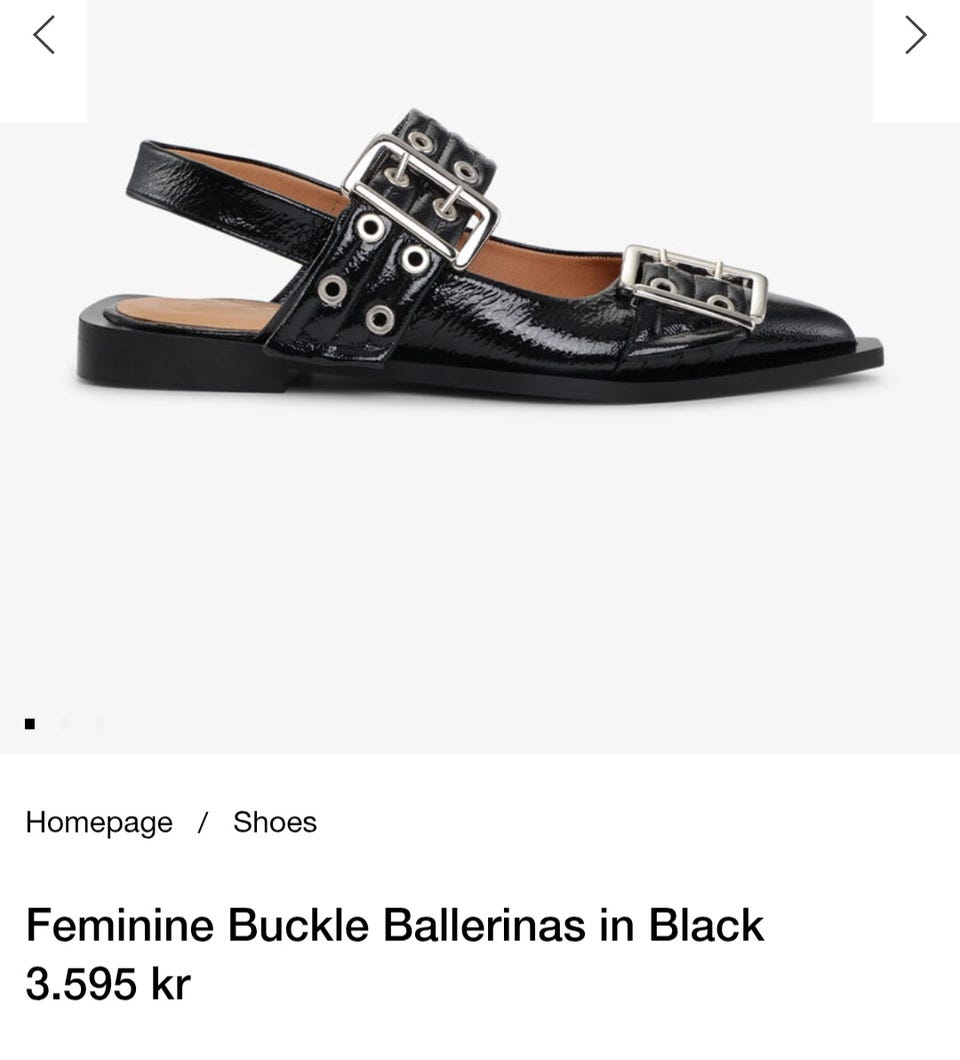This screenshot has height=1060, width=960.
Task: Open the Homepage breadcrumb link
Action: (99, 823)
